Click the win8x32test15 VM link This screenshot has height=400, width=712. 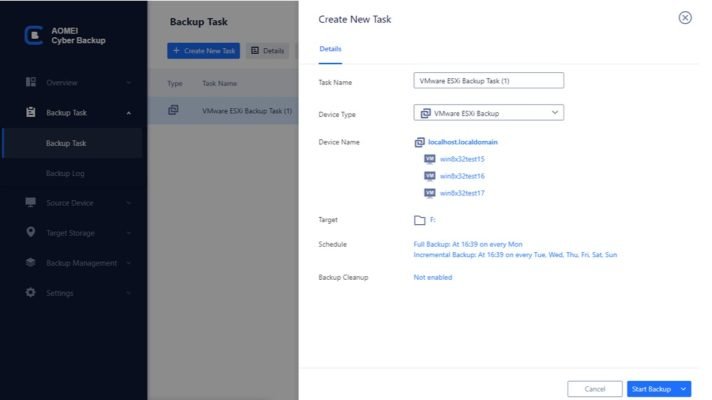[462, 159]
